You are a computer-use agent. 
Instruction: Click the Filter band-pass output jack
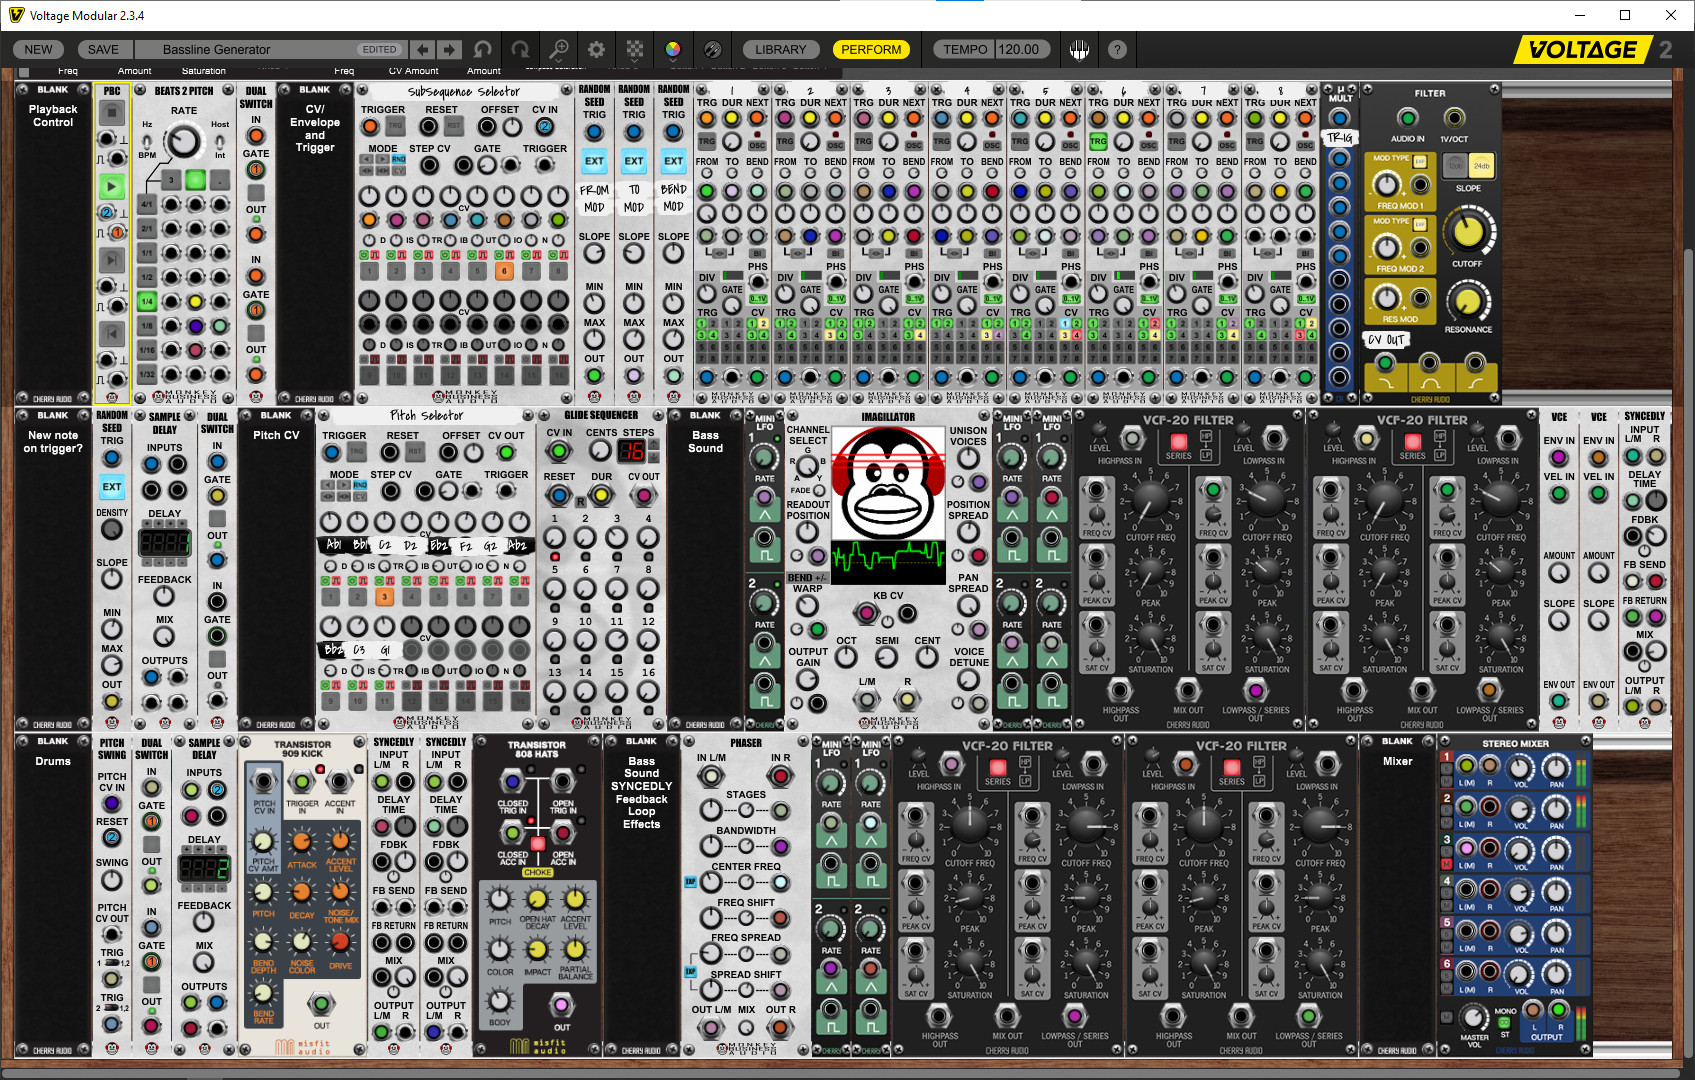(1430, 364)
